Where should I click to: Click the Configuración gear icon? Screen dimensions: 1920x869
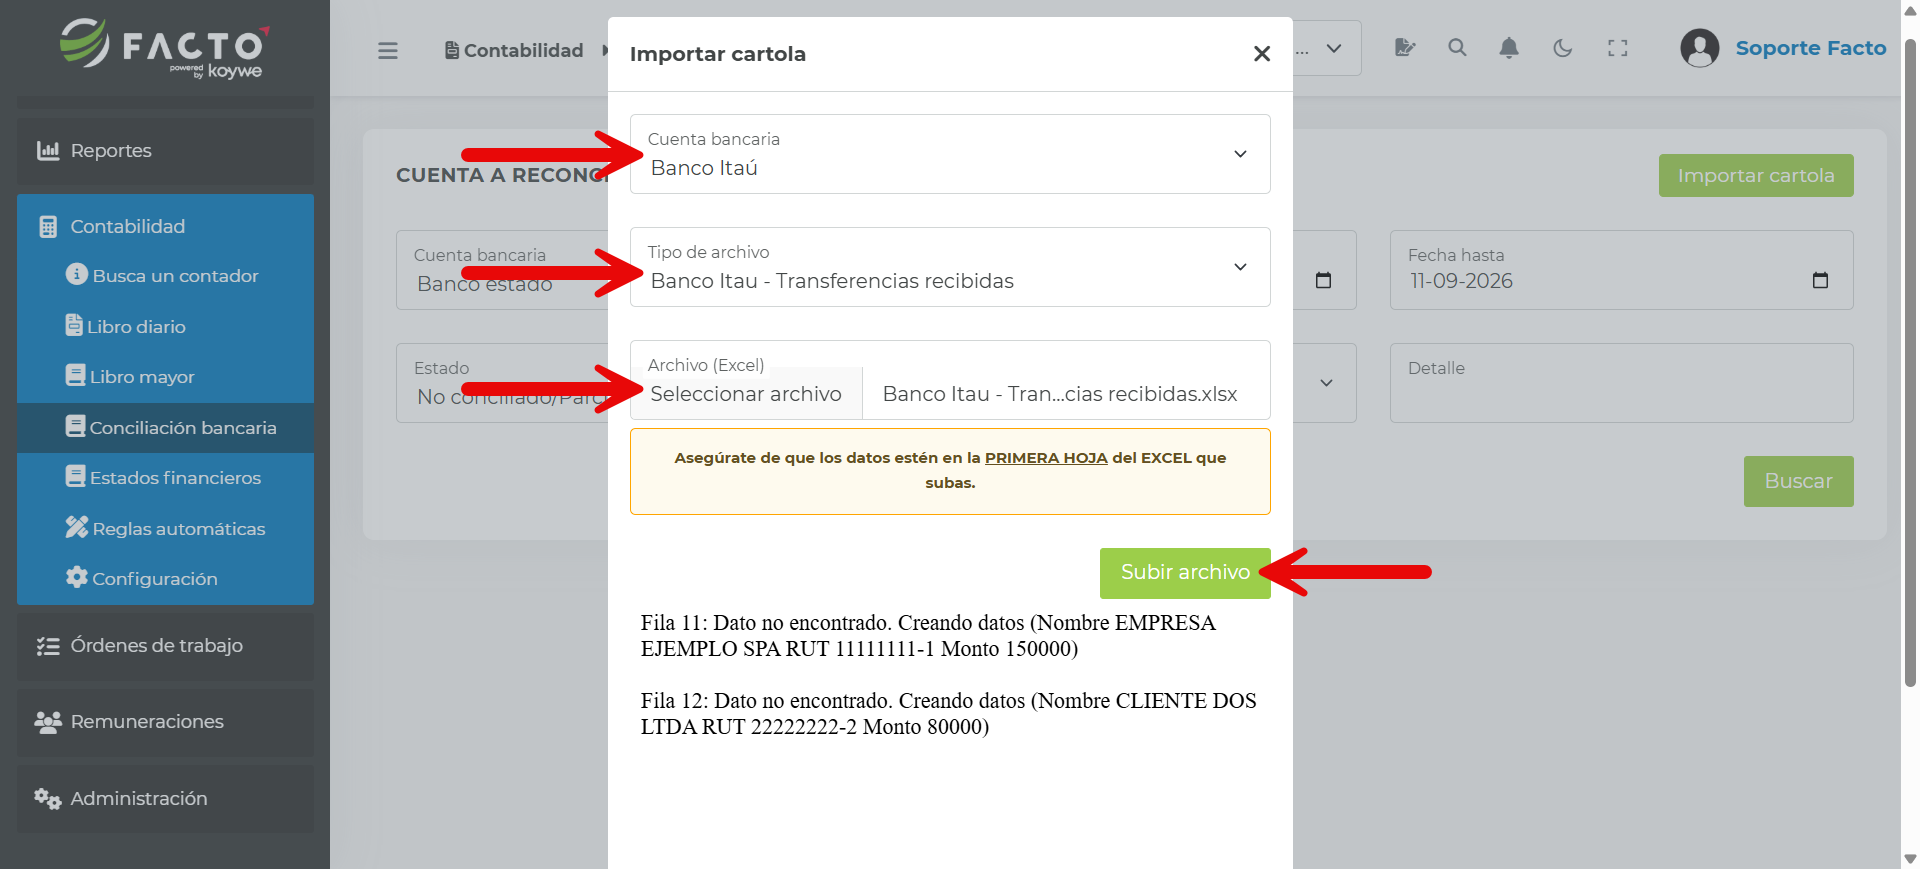(77, 577)
